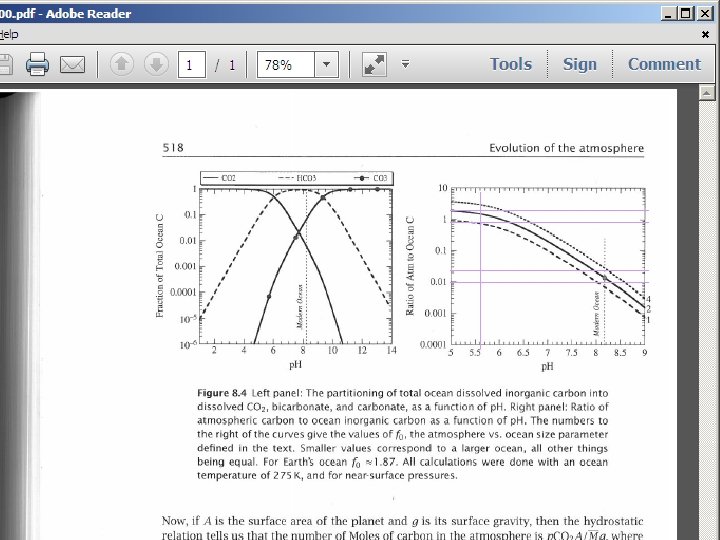Select the page number field

click(191, 64)
